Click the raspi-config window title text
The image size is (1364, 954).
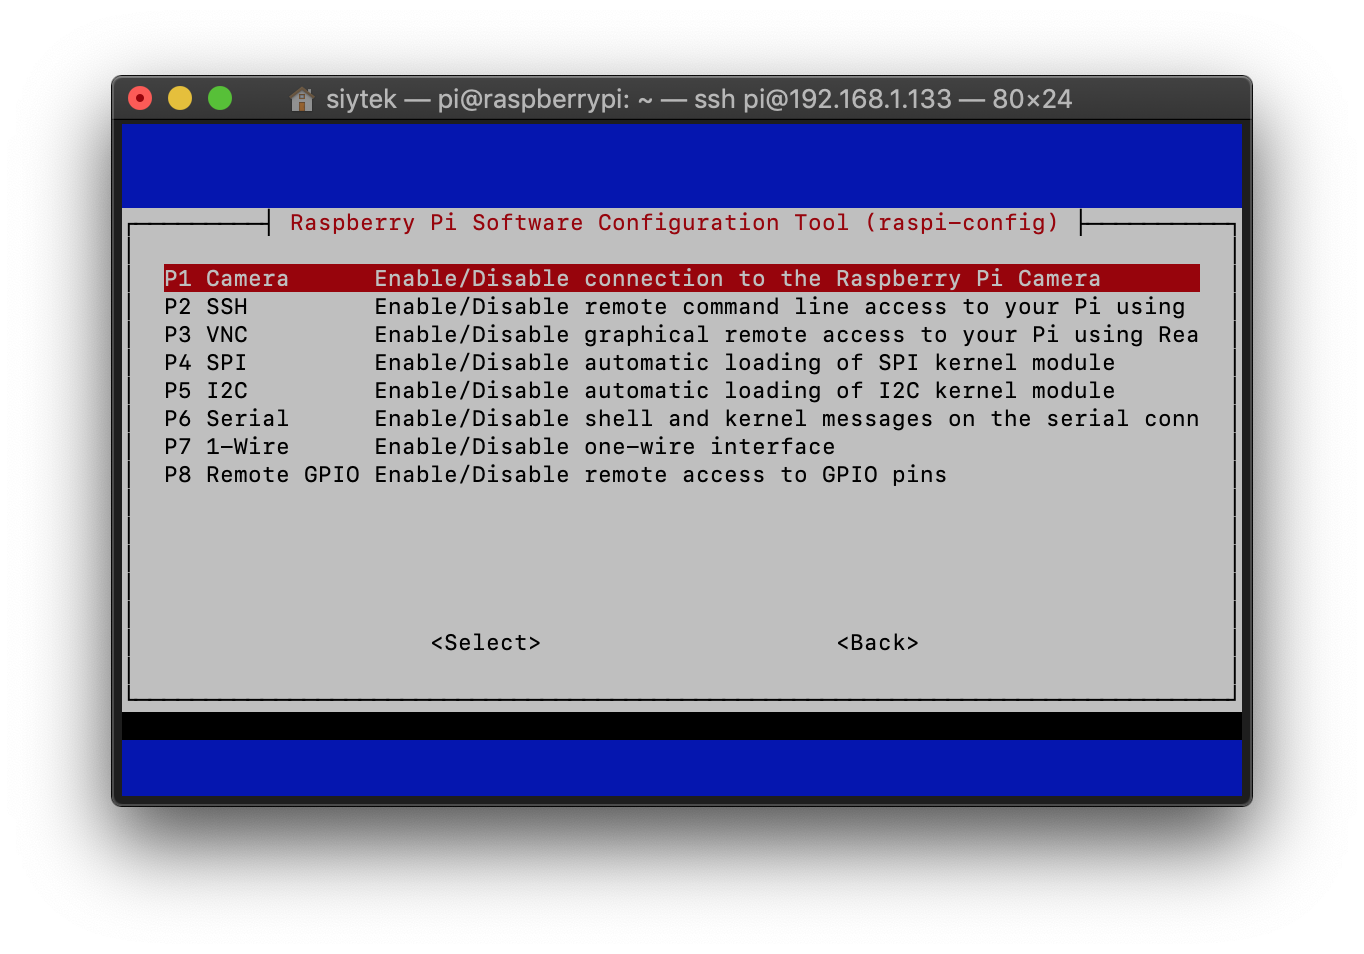[674, 222]
